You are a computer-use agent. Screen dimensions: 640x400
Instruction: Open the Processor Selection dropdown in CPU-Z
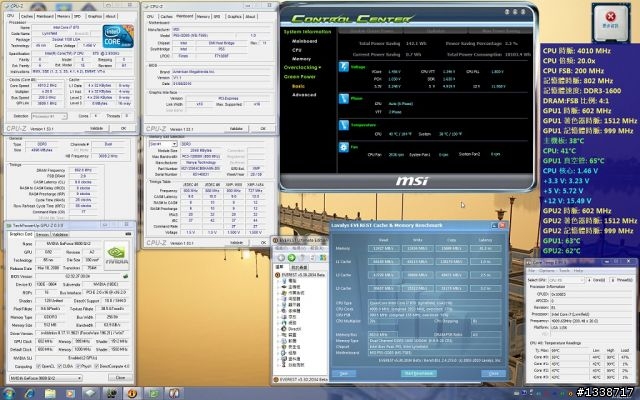click(x=49, y=116)
